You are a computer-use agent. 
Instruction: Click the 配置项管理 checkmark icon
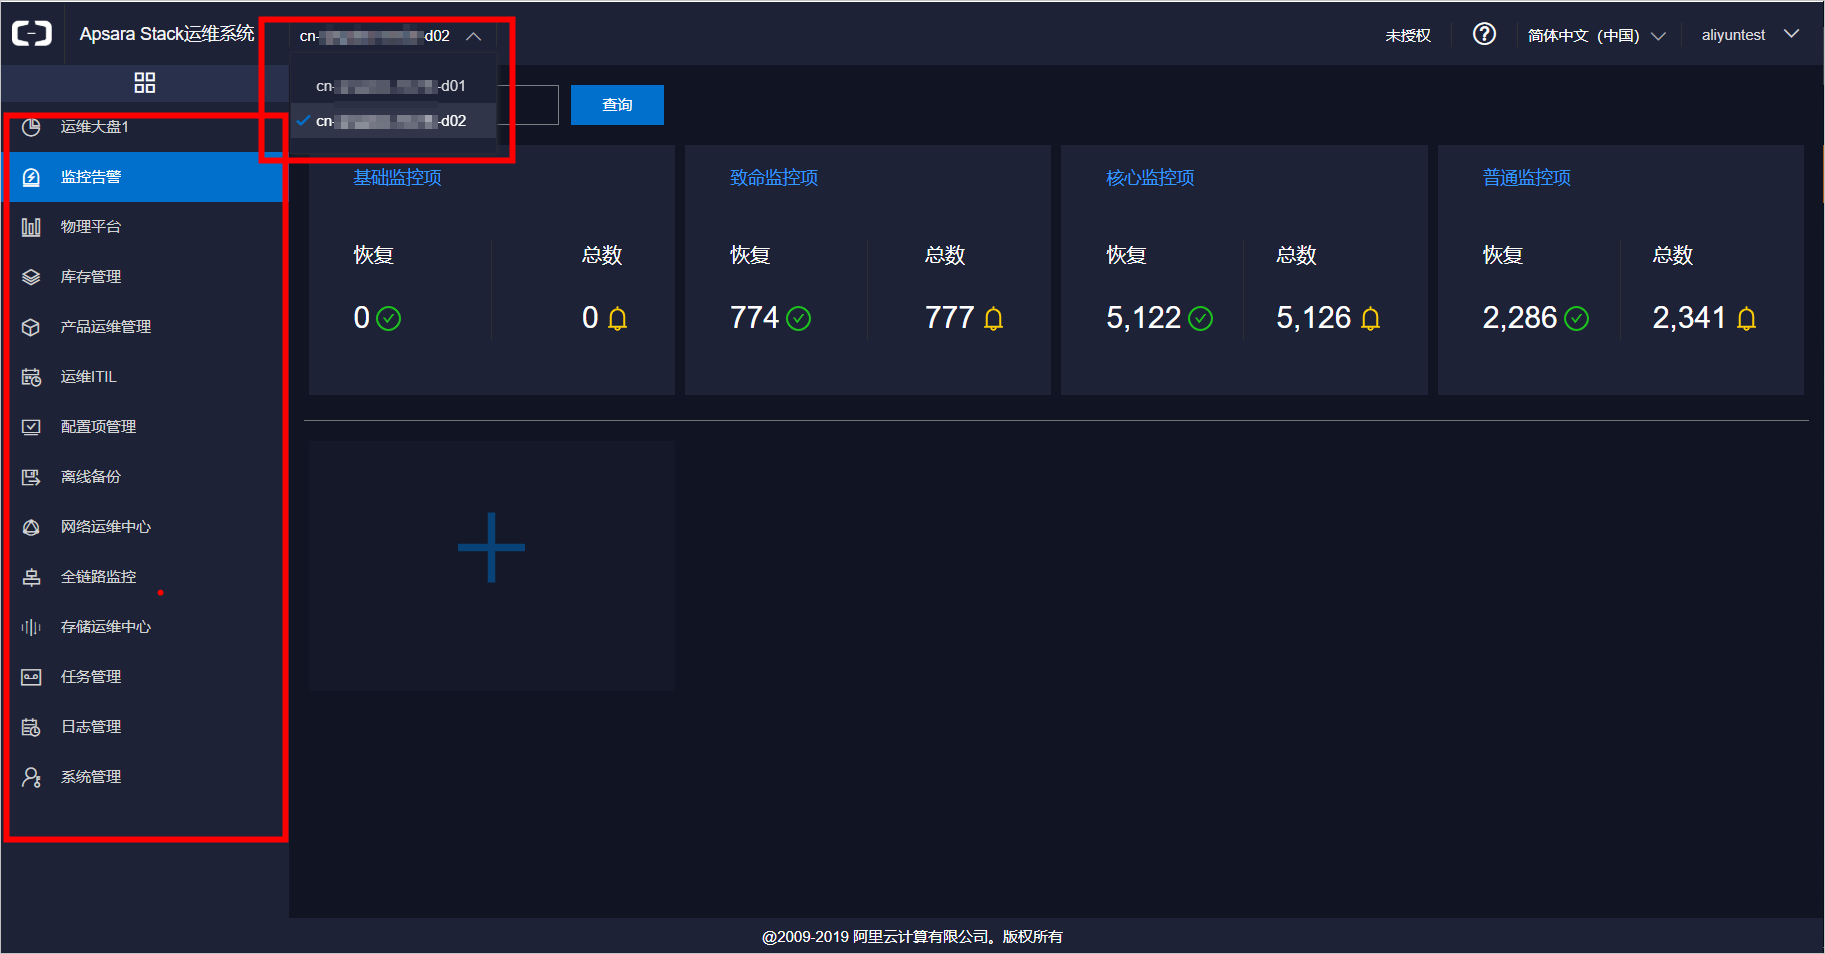pos(31,427)
